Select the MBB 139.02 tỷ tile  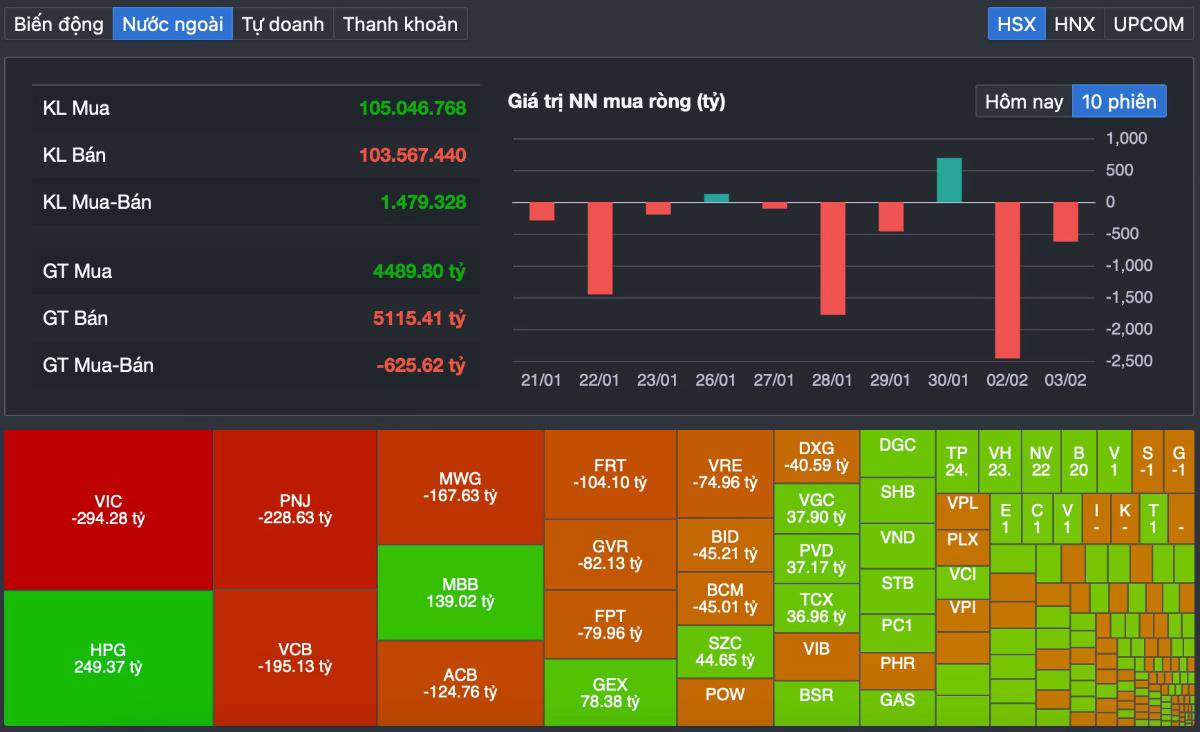pyautogui.click(x=460, y=593)
